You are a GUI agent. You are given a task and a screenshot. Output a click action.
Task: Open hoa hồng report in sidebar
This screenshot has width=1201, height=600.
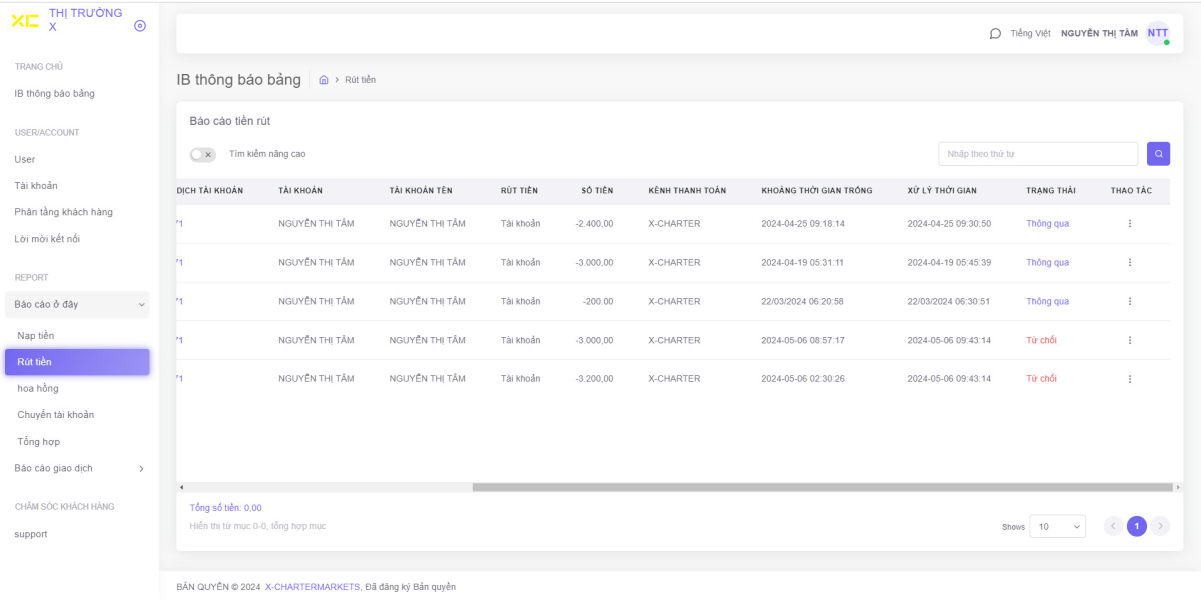click(x=38, y=388)
